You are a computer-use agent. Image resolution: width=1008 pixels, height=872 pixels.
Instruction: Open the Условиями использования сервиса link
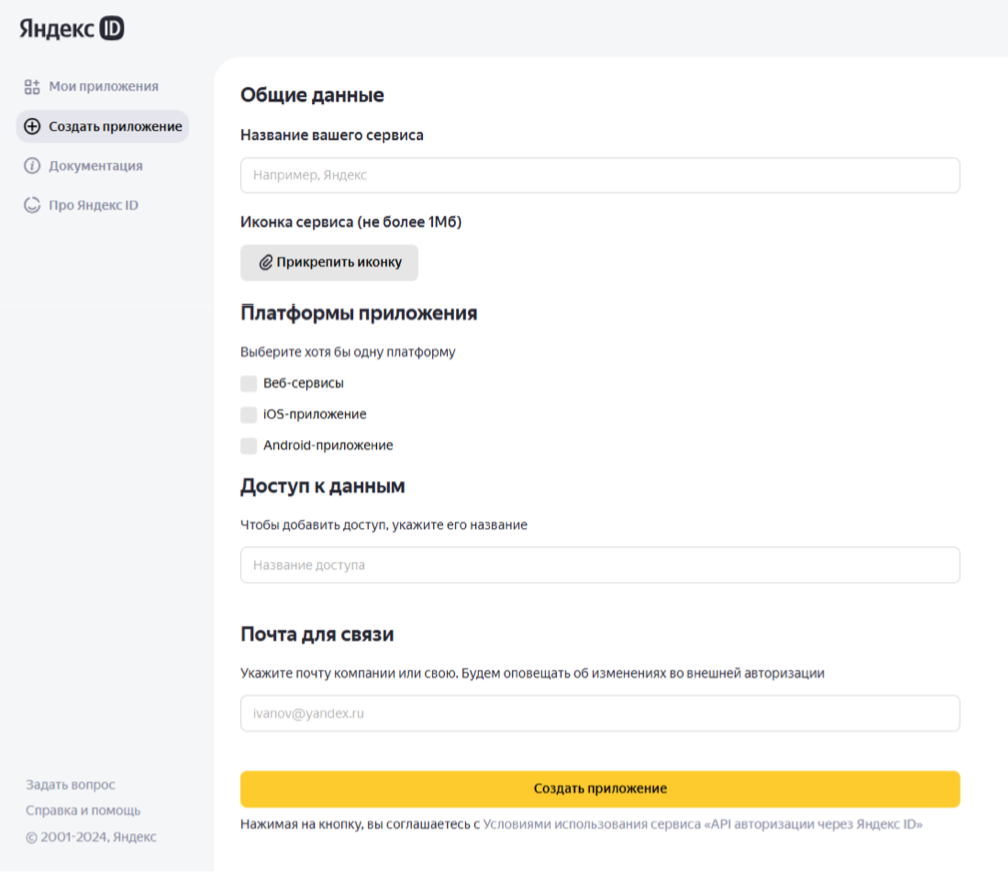(x=703, y=824)
